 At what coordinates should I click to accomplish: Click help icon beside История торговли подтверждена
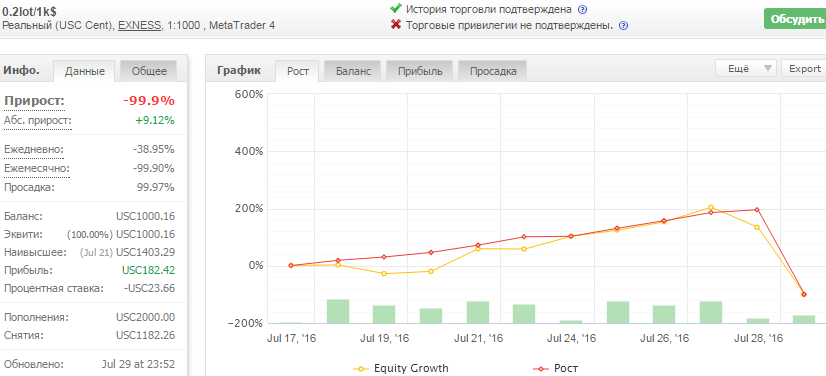click(x=582, y=9)
